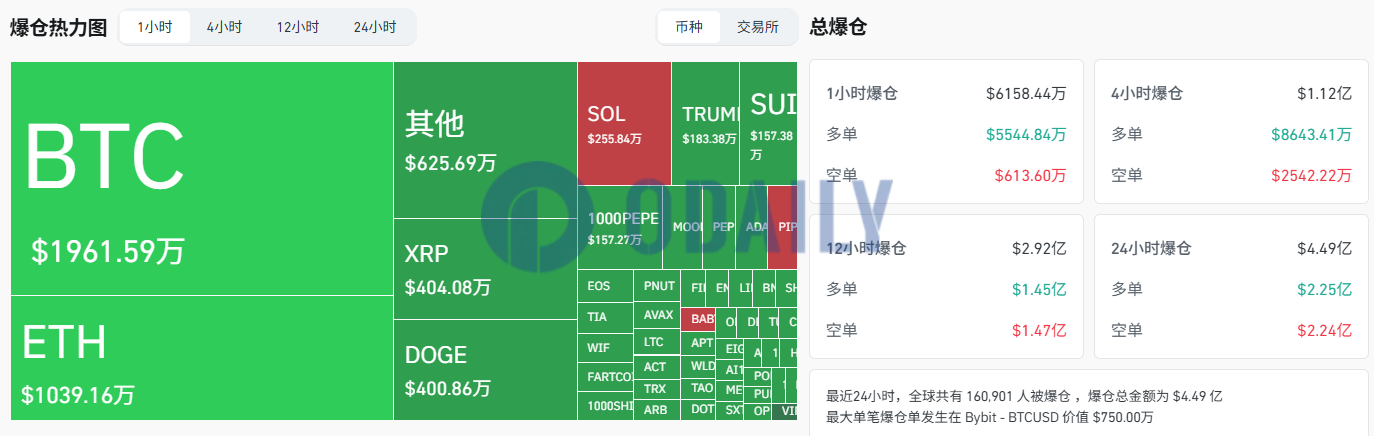Screen dimensions: 1374x436
Task: Choose the 币种 view toggle
Action: coord(689,27)
